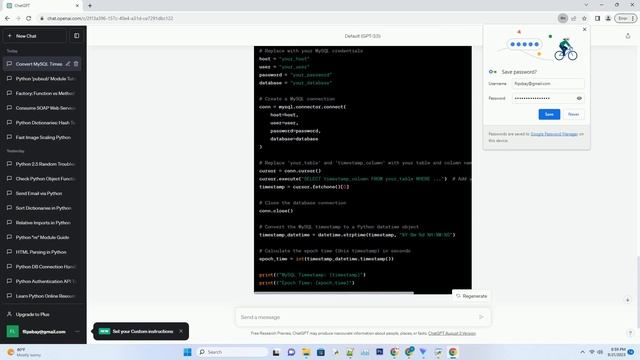Open tab search dropdown chevron

tap(586, 5)
